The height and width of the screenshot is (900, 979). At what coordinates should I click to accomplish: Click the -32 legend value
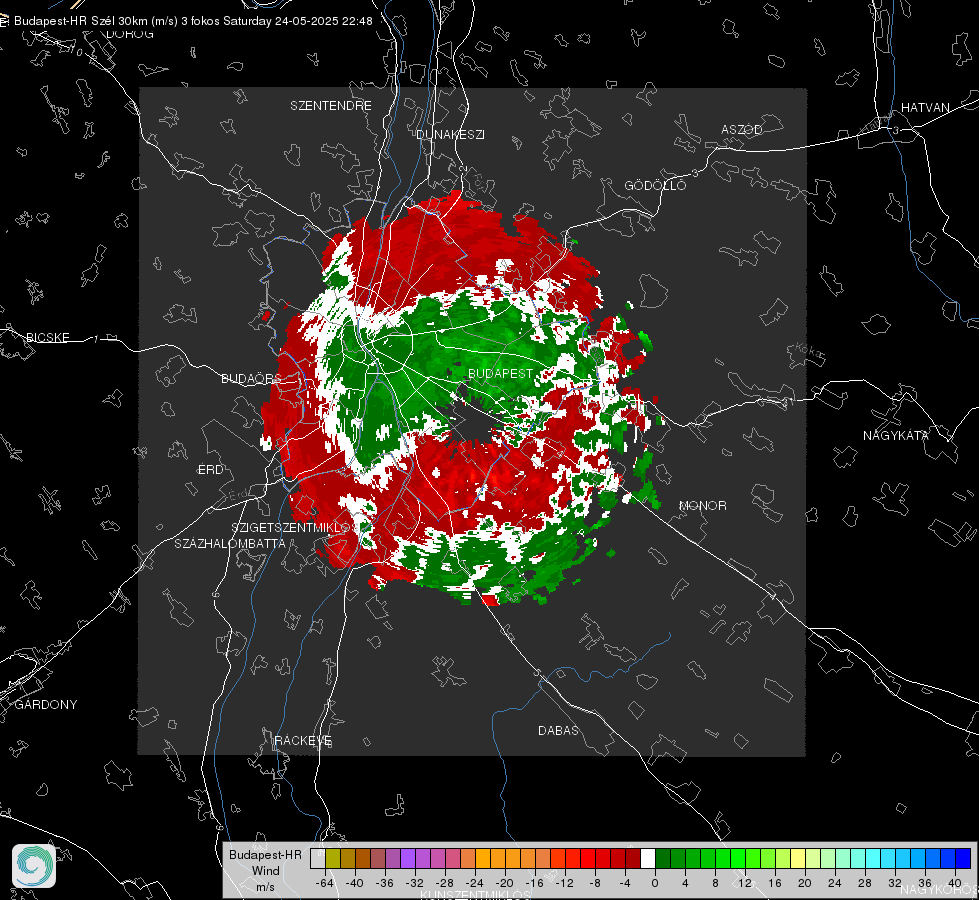[415, 883]
